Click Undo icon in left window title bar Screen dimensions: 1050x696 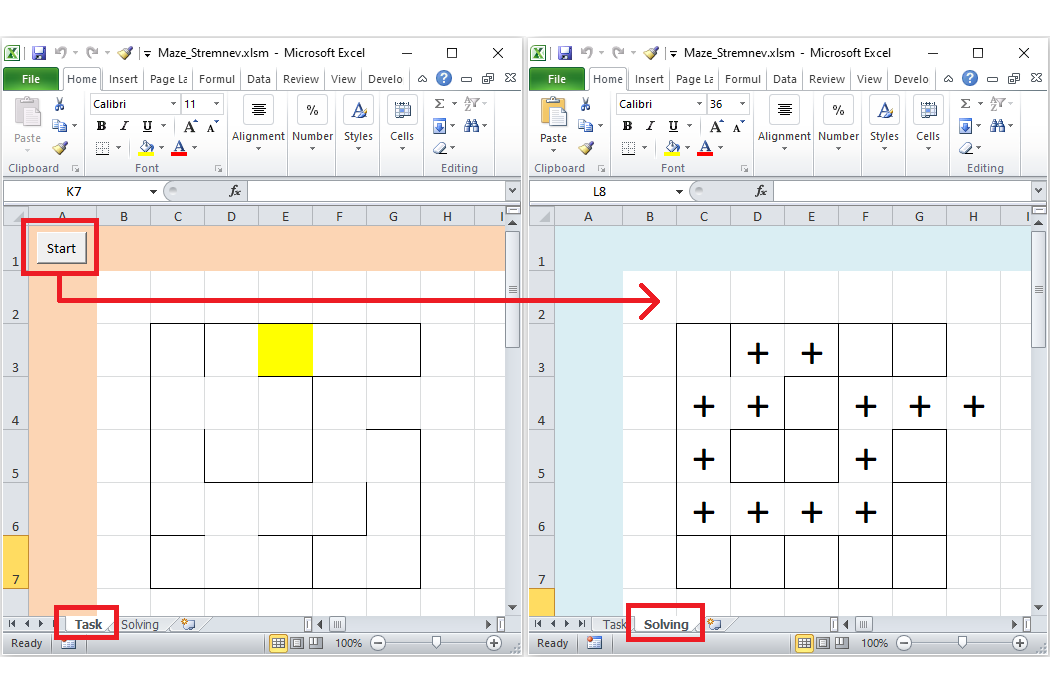[61, 52]
